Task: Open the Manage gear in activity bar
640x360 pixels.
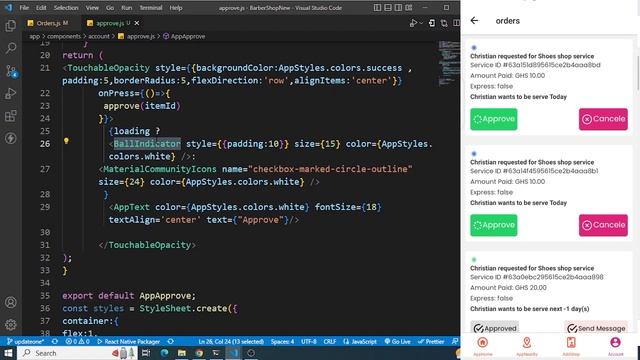Action: pyautogui.click(x=11, y=324)
